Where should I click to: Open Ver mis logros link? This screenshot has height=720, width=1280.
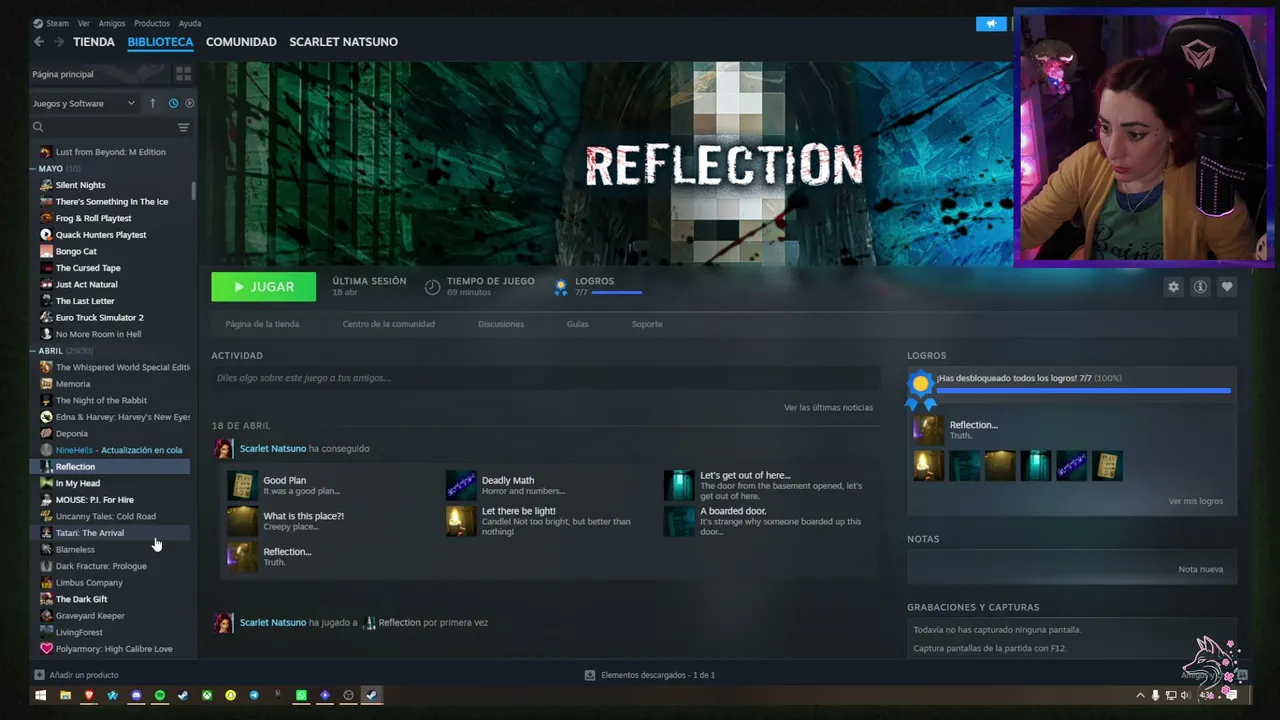1195,501
